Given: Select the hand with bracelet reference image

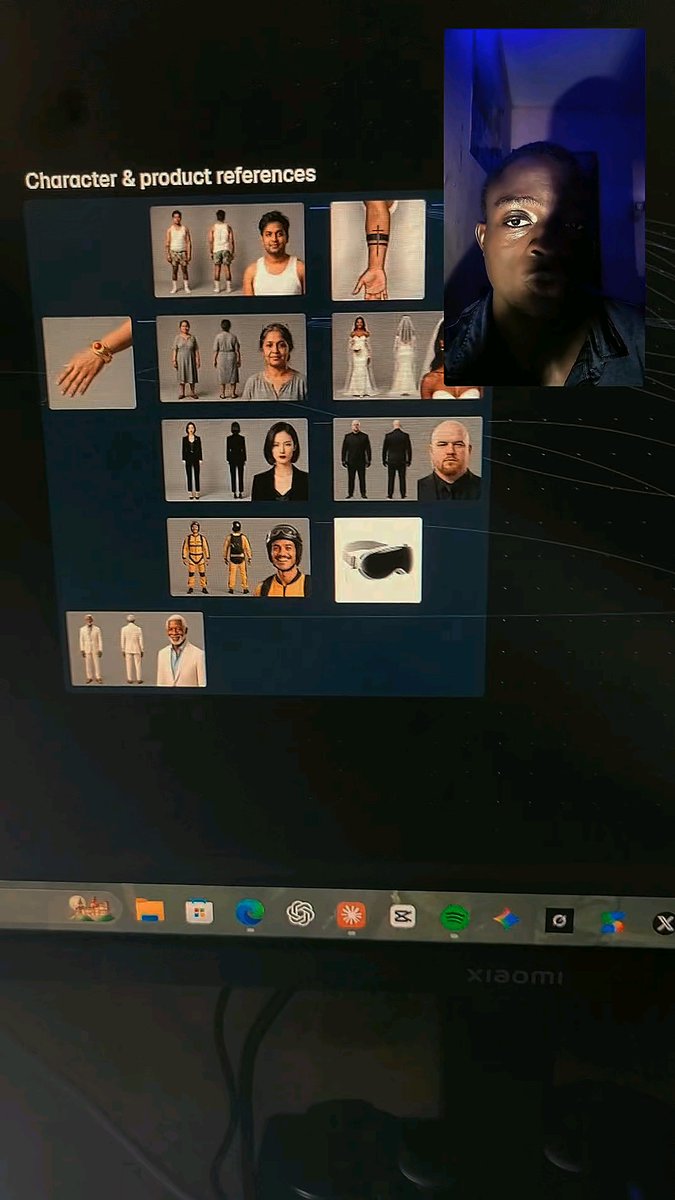Looking at the screenshot, I should [x=90, y=362].
